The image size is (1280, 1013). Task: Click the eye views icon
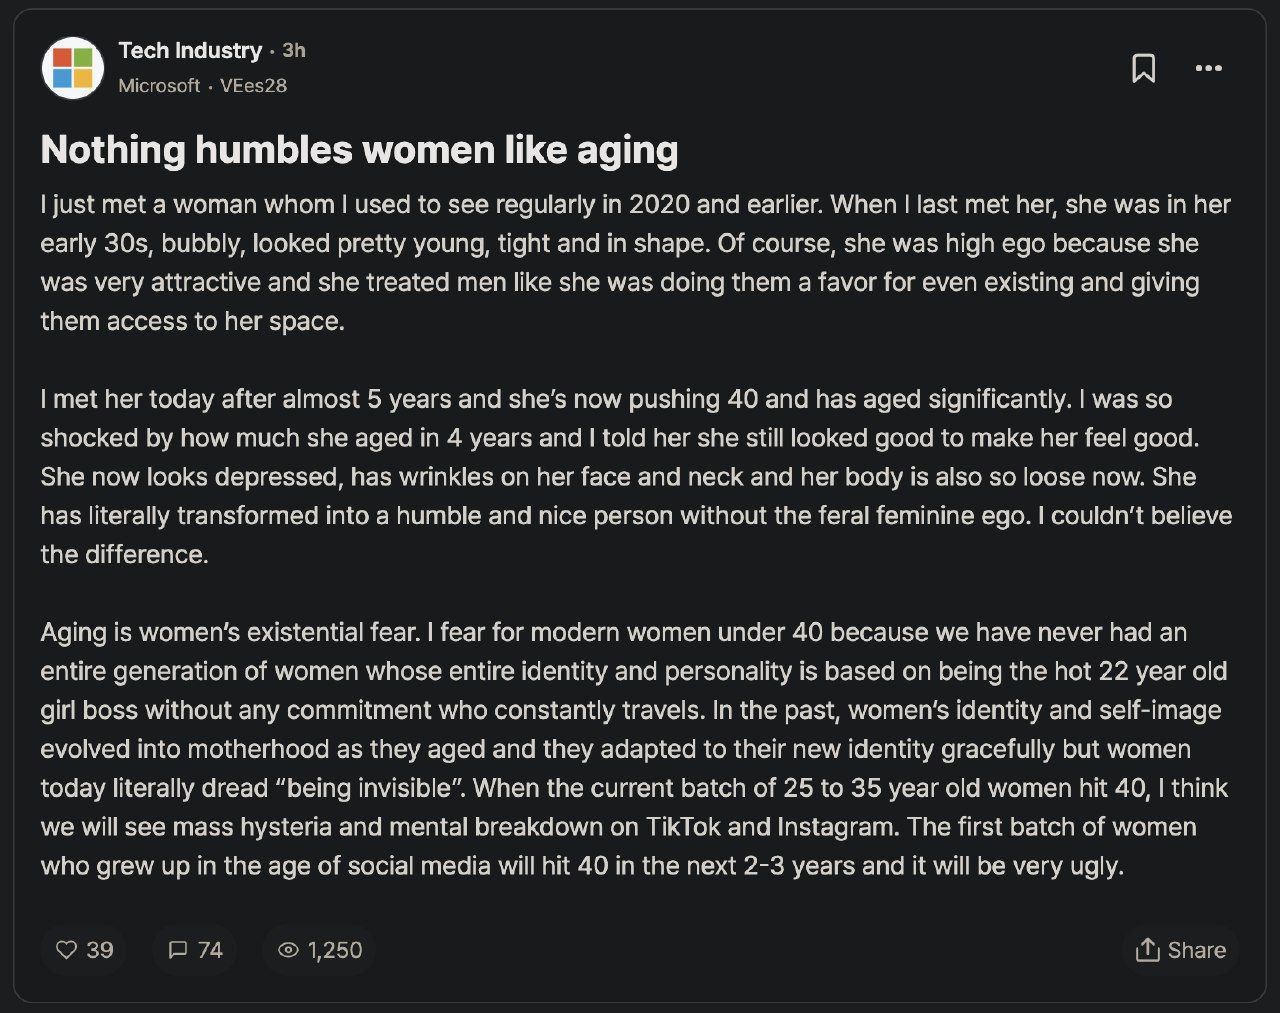(x=288, y=950)
